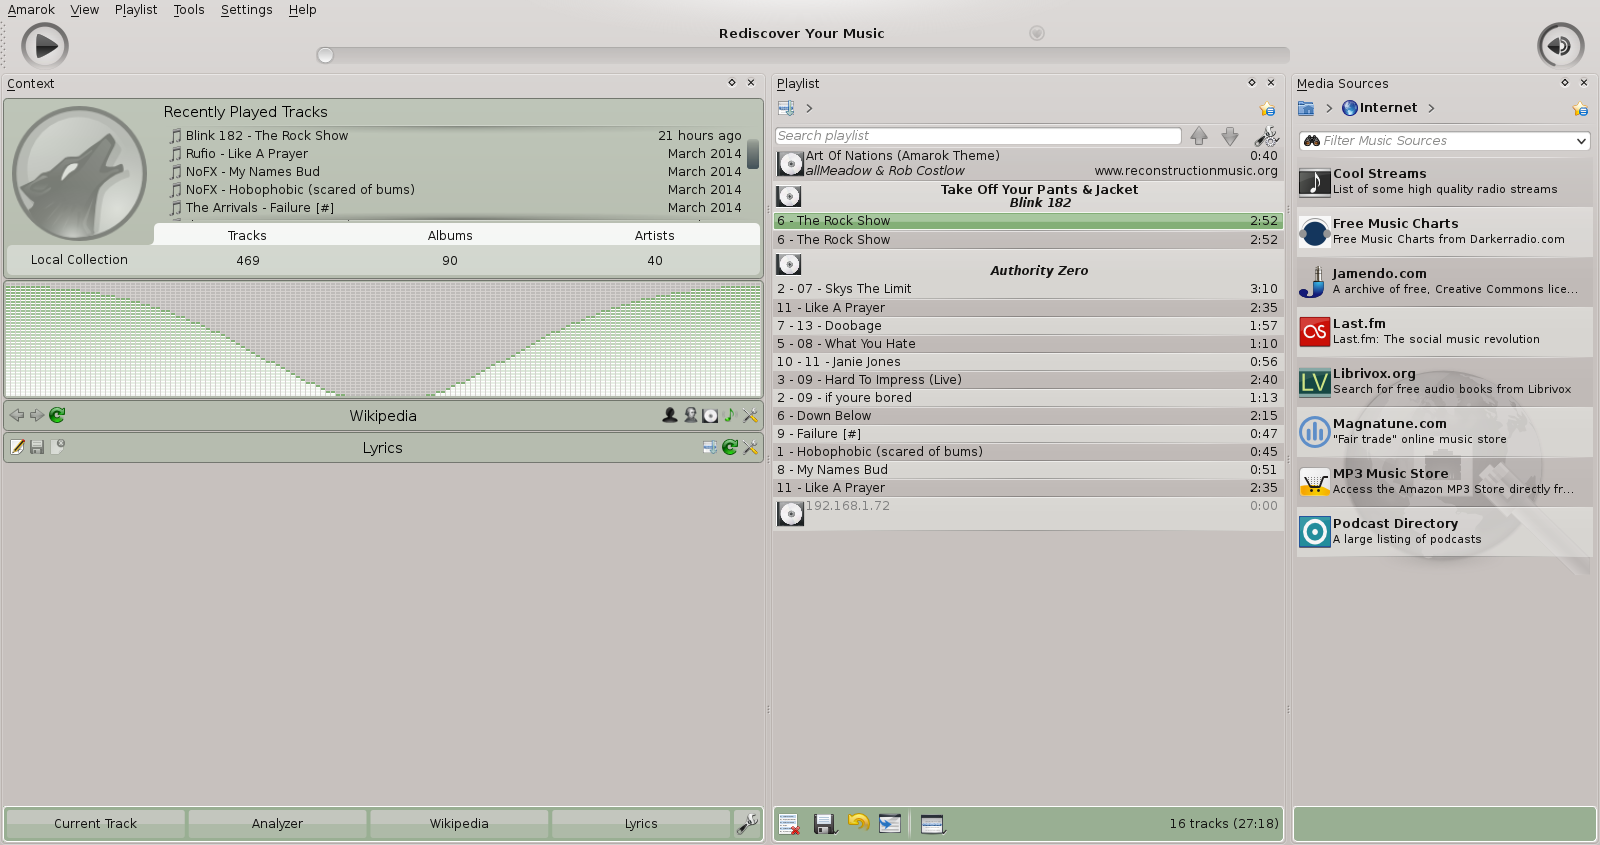Show Wikipedia composer page icon

coord(690,415)
